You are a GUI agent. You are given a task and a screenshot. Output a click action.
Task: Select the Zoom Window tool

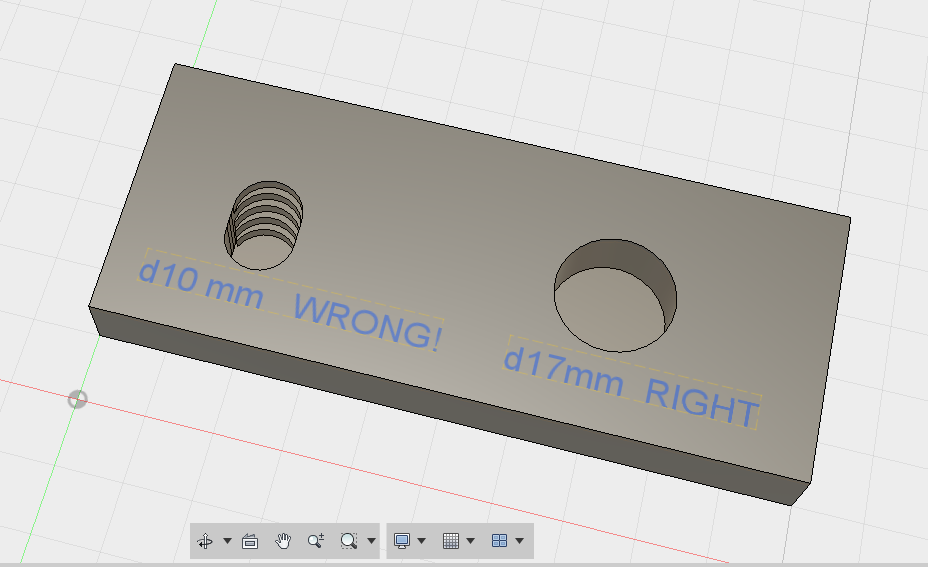click(x=348, y=541)
